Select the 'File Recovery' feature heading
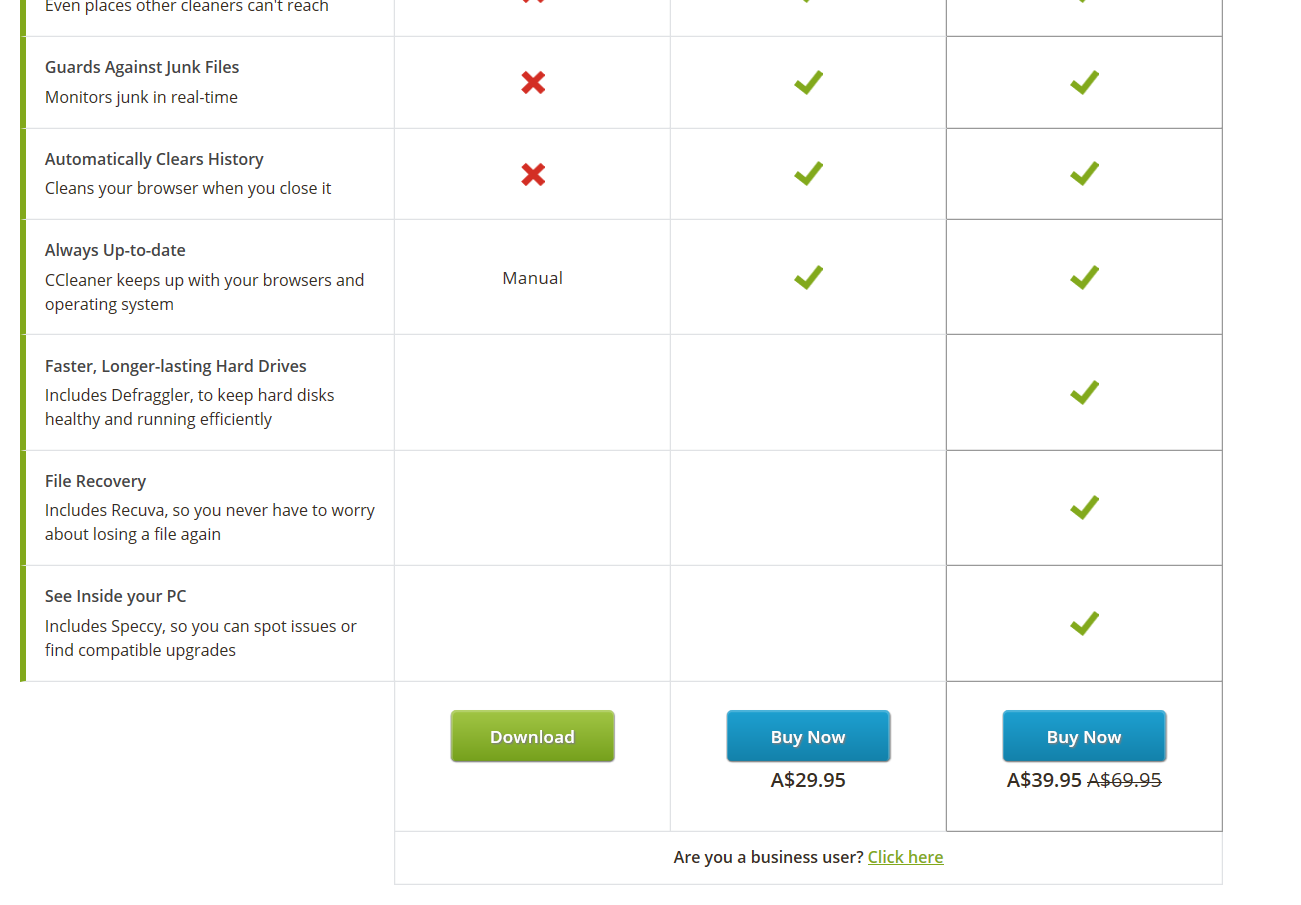 (95, 481)
